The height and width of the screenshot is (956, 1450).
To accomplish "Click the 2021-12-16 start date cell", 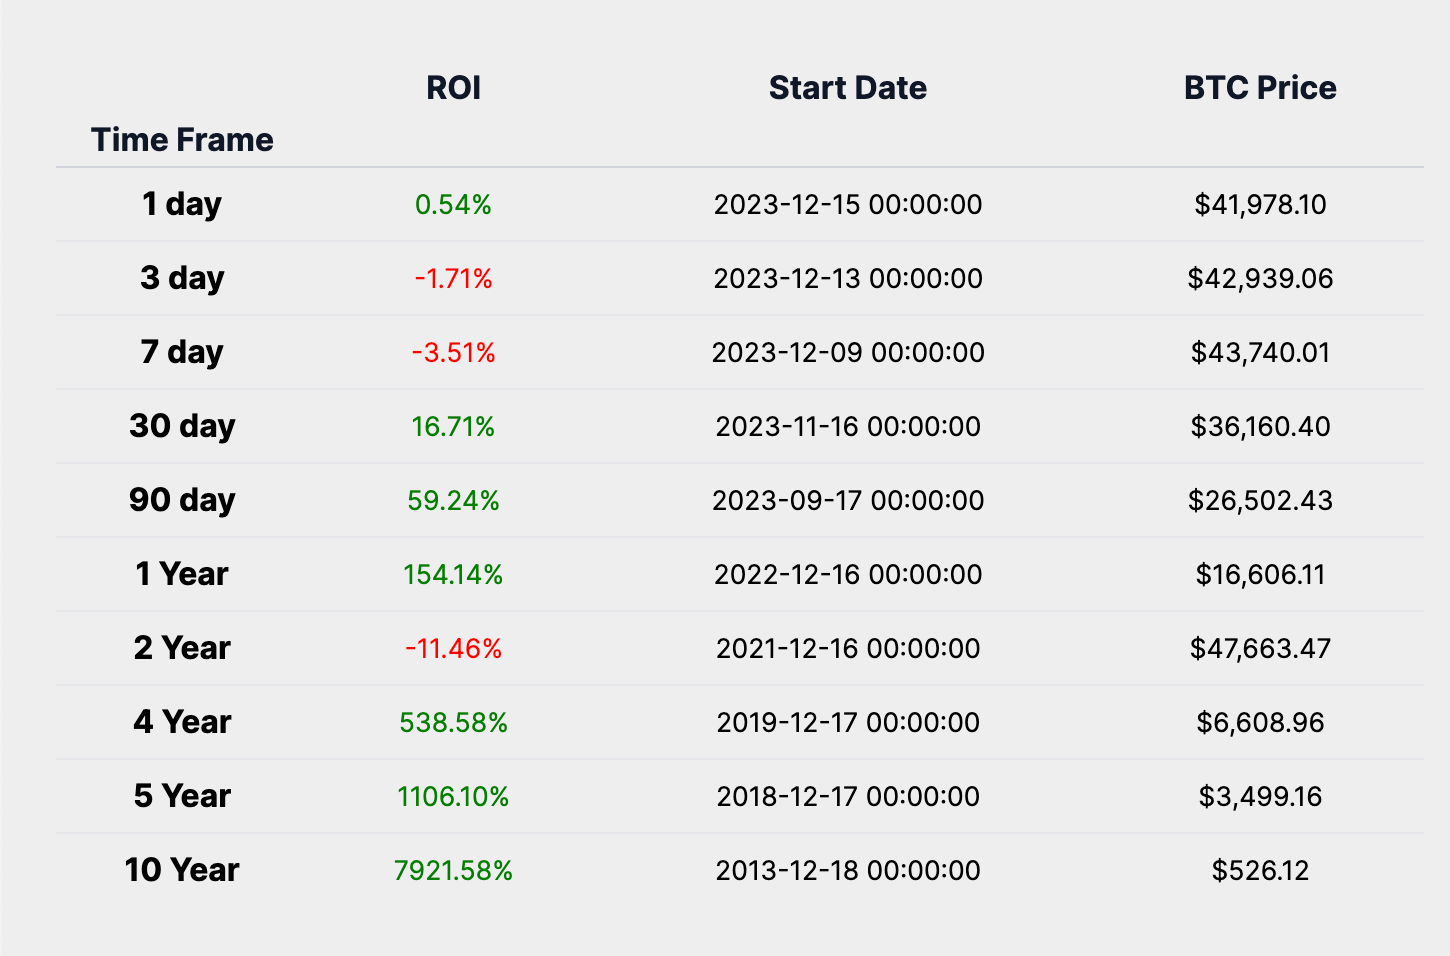I will pyautogui.click(x=848, y=649).
